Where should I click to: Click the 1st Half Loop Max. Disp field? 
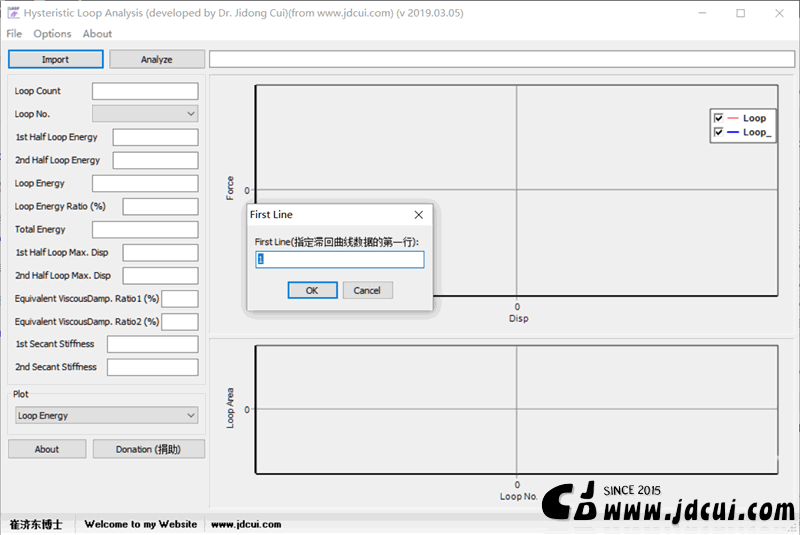tap(160, 252)
